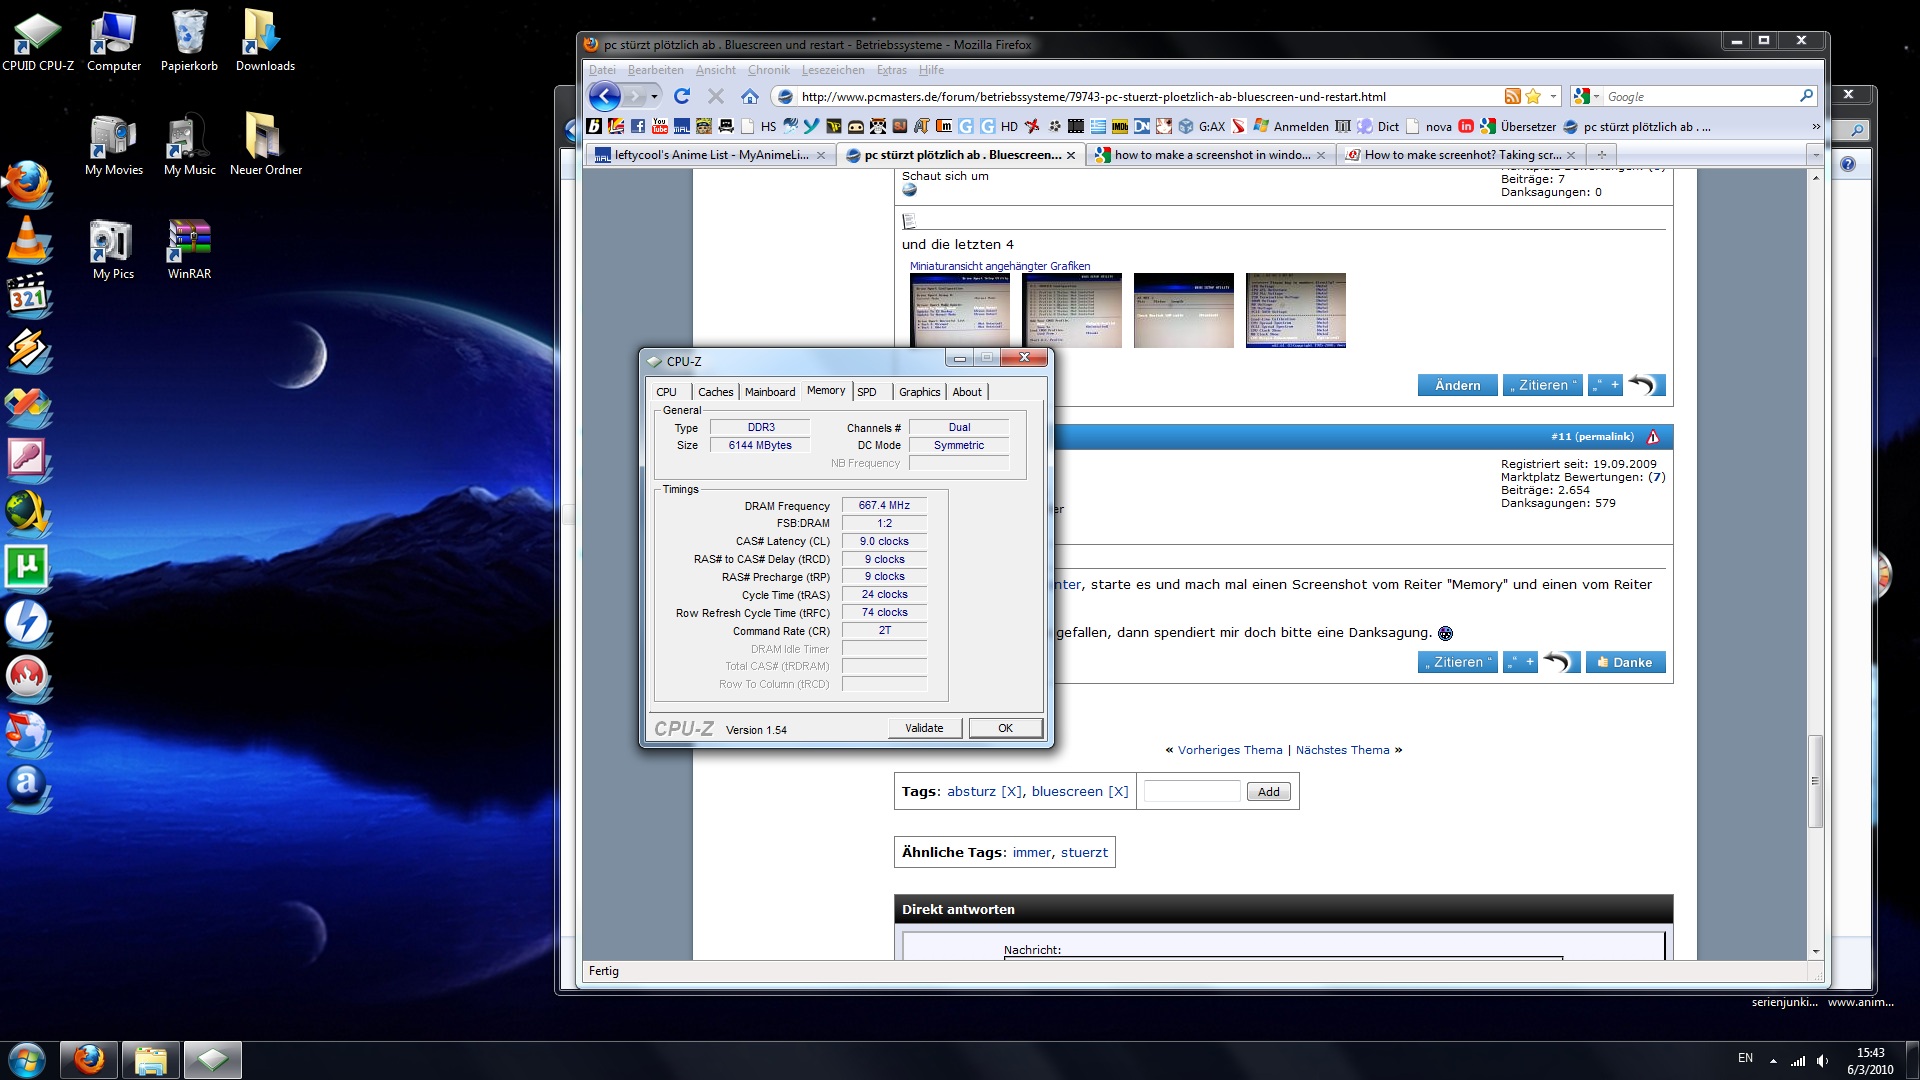Click the Google search field

tap(1700, 96)
